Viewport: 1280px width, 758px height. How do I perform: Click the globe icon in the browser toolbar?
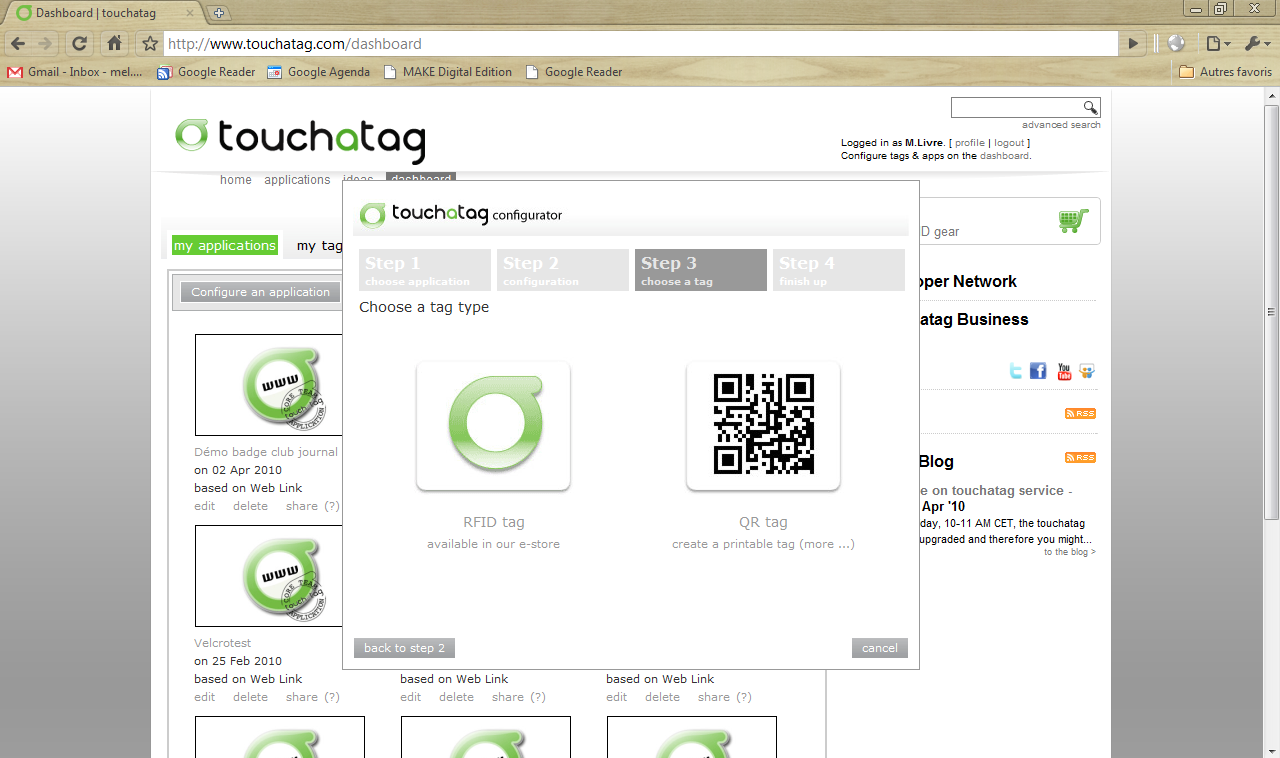[1176, 43]
